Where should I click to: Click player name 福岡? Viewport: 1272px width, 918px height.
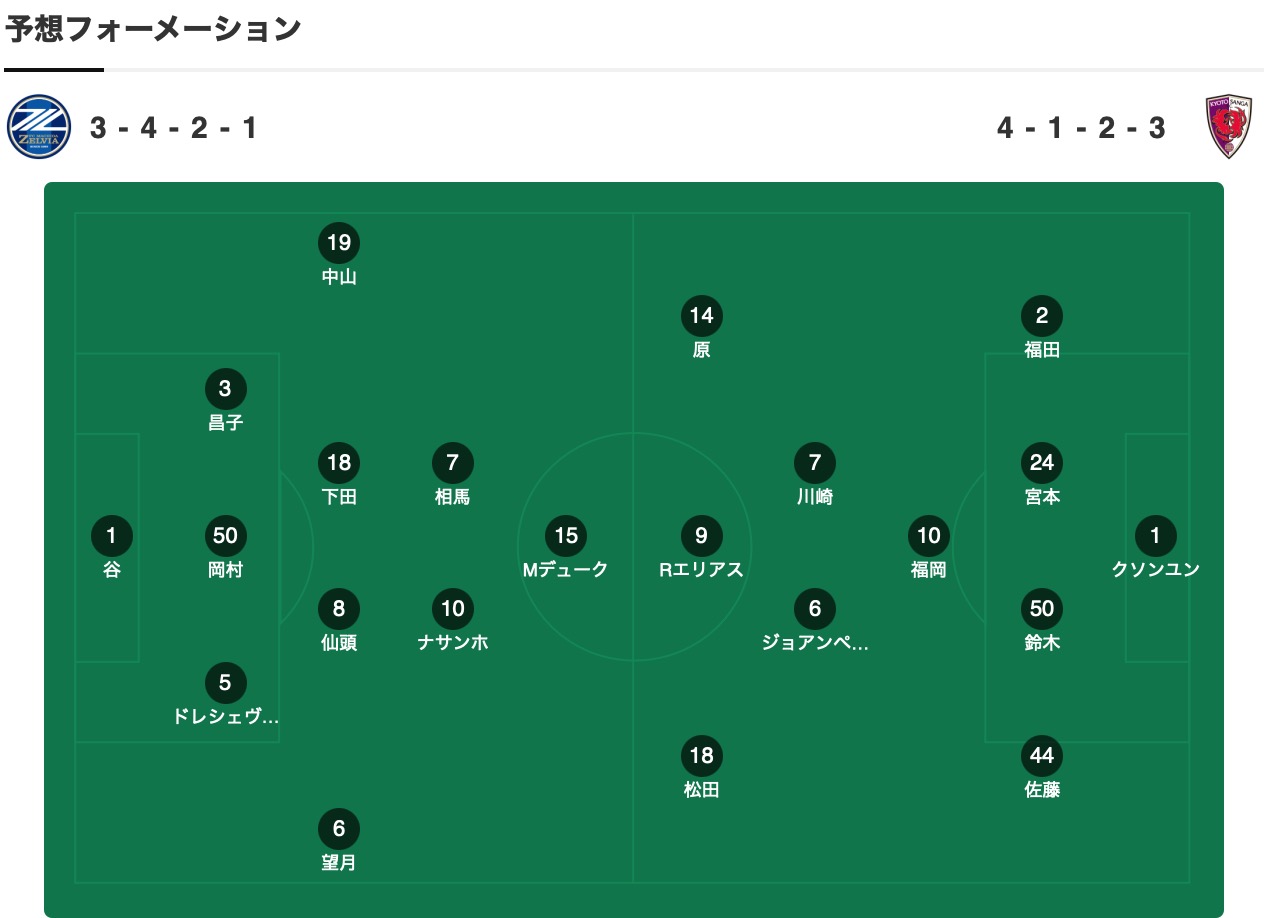point(929,570)
